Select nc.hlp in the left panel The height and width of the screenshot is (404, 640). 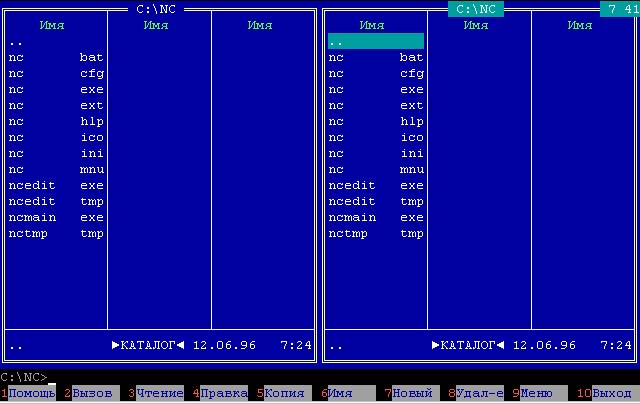pyautogui.click(x=56, y=122)
